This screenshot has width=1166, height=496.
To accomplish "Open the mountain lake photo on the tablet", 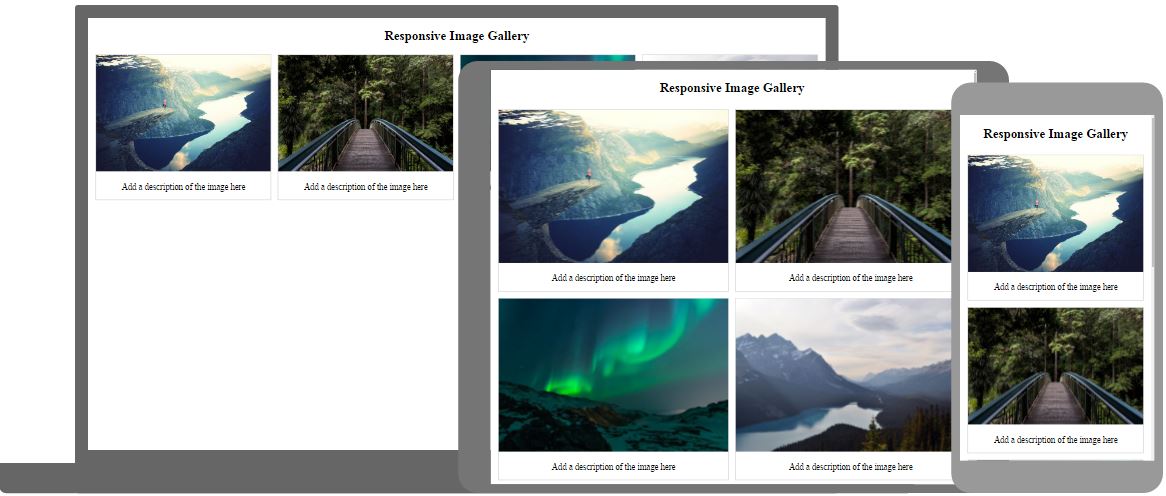I will click(x=843, y=375).
